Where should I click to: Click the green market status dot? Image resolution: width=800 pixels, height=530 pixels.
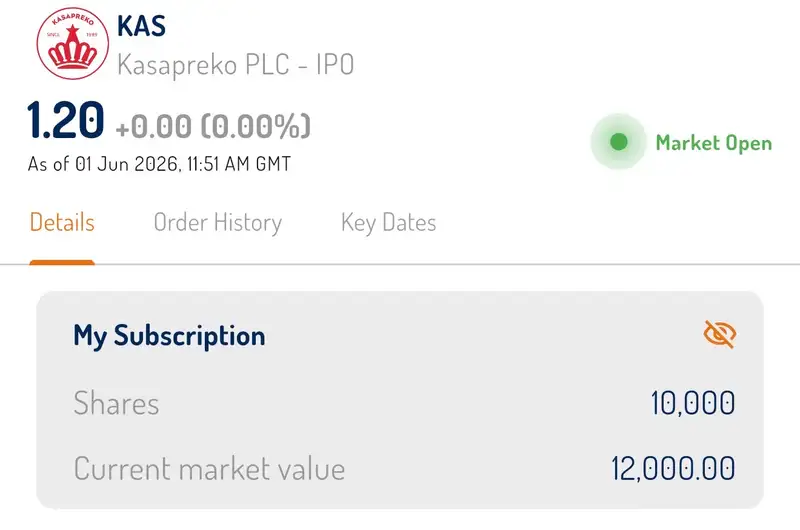point(619,142)
